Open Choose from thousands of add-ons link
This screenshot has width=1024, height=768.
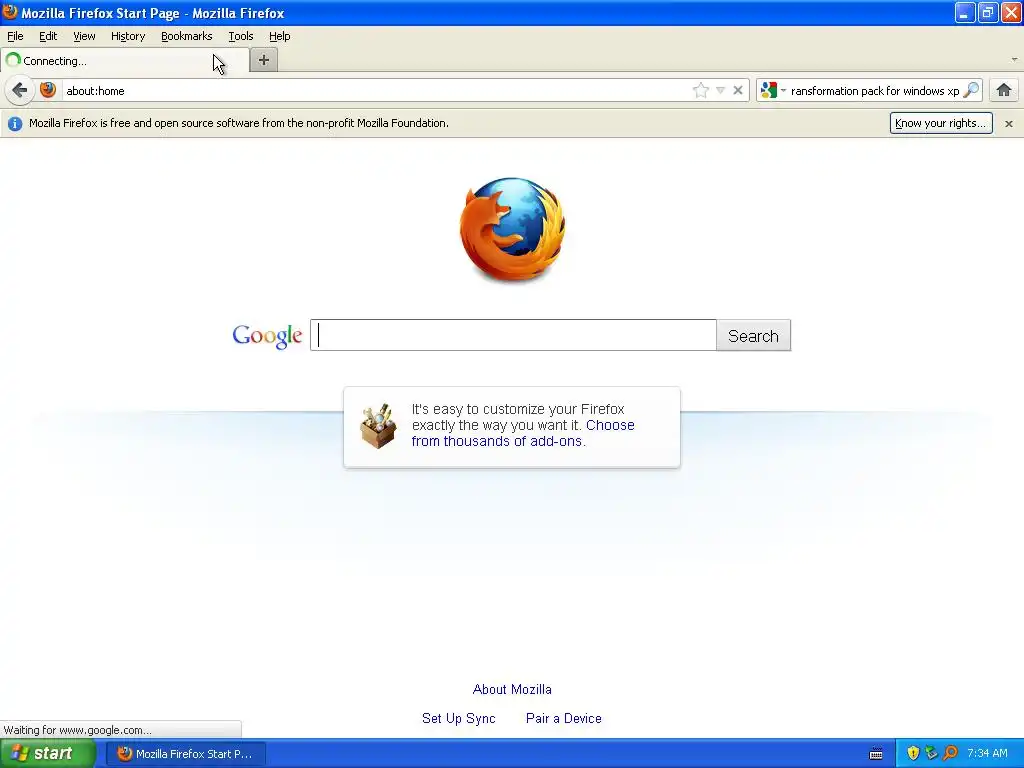[x=523, y=433]
